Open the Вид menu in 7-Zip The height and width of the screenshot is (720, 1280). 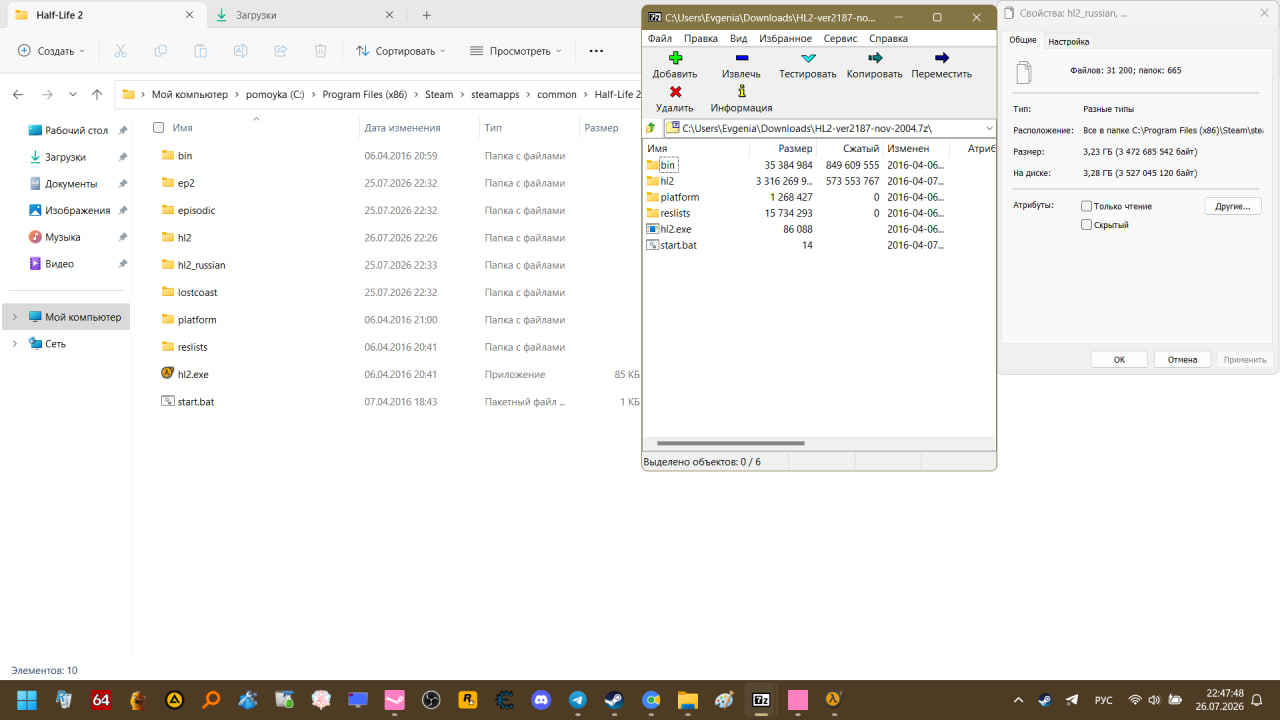[738, 38]
